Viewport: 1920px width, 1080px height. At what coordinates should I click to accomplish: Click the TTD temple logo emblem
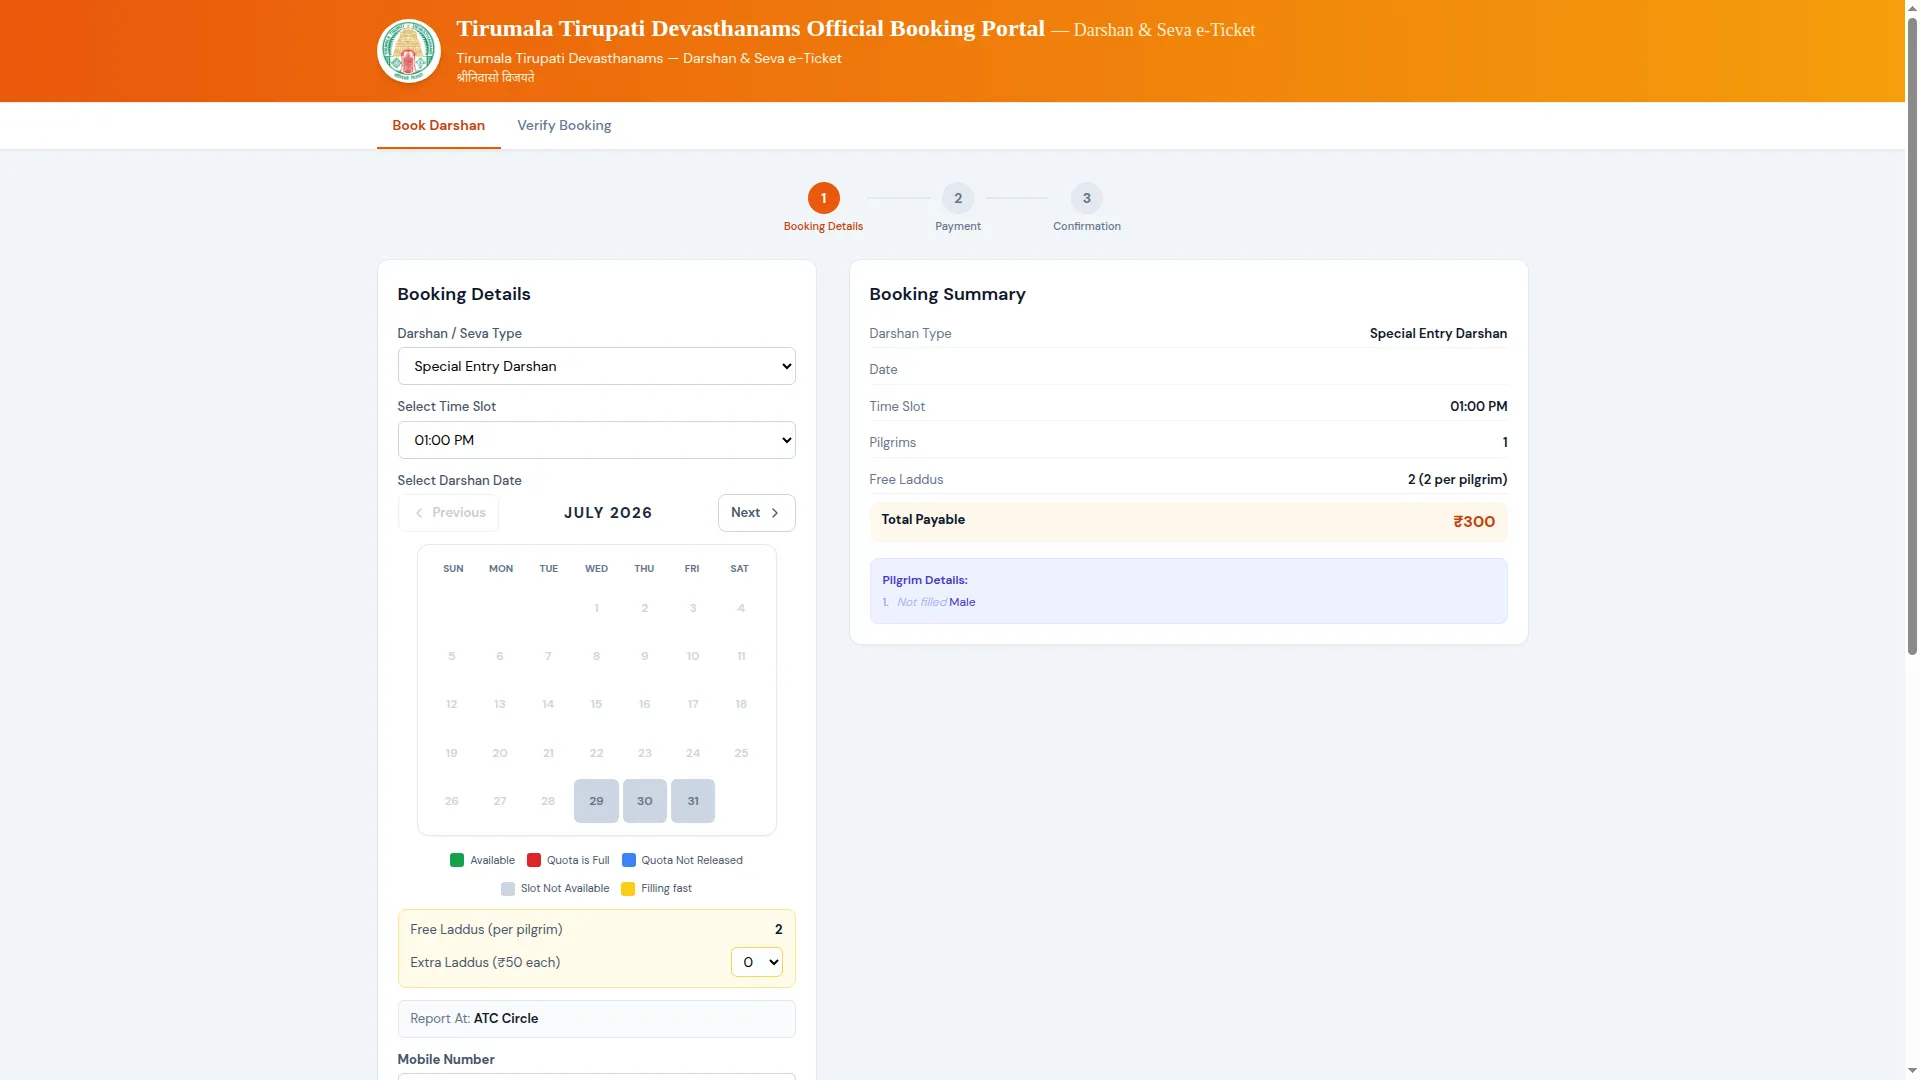[x=408, y=51]
